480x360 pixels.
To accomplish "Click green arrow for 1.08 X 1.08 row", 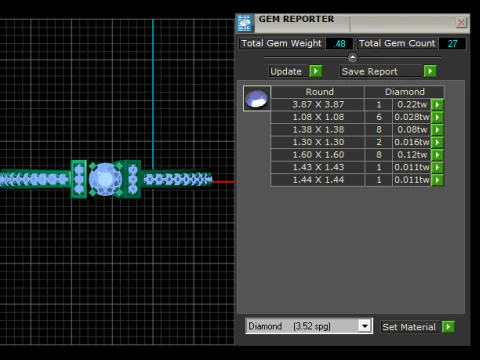I will point(437,117).
